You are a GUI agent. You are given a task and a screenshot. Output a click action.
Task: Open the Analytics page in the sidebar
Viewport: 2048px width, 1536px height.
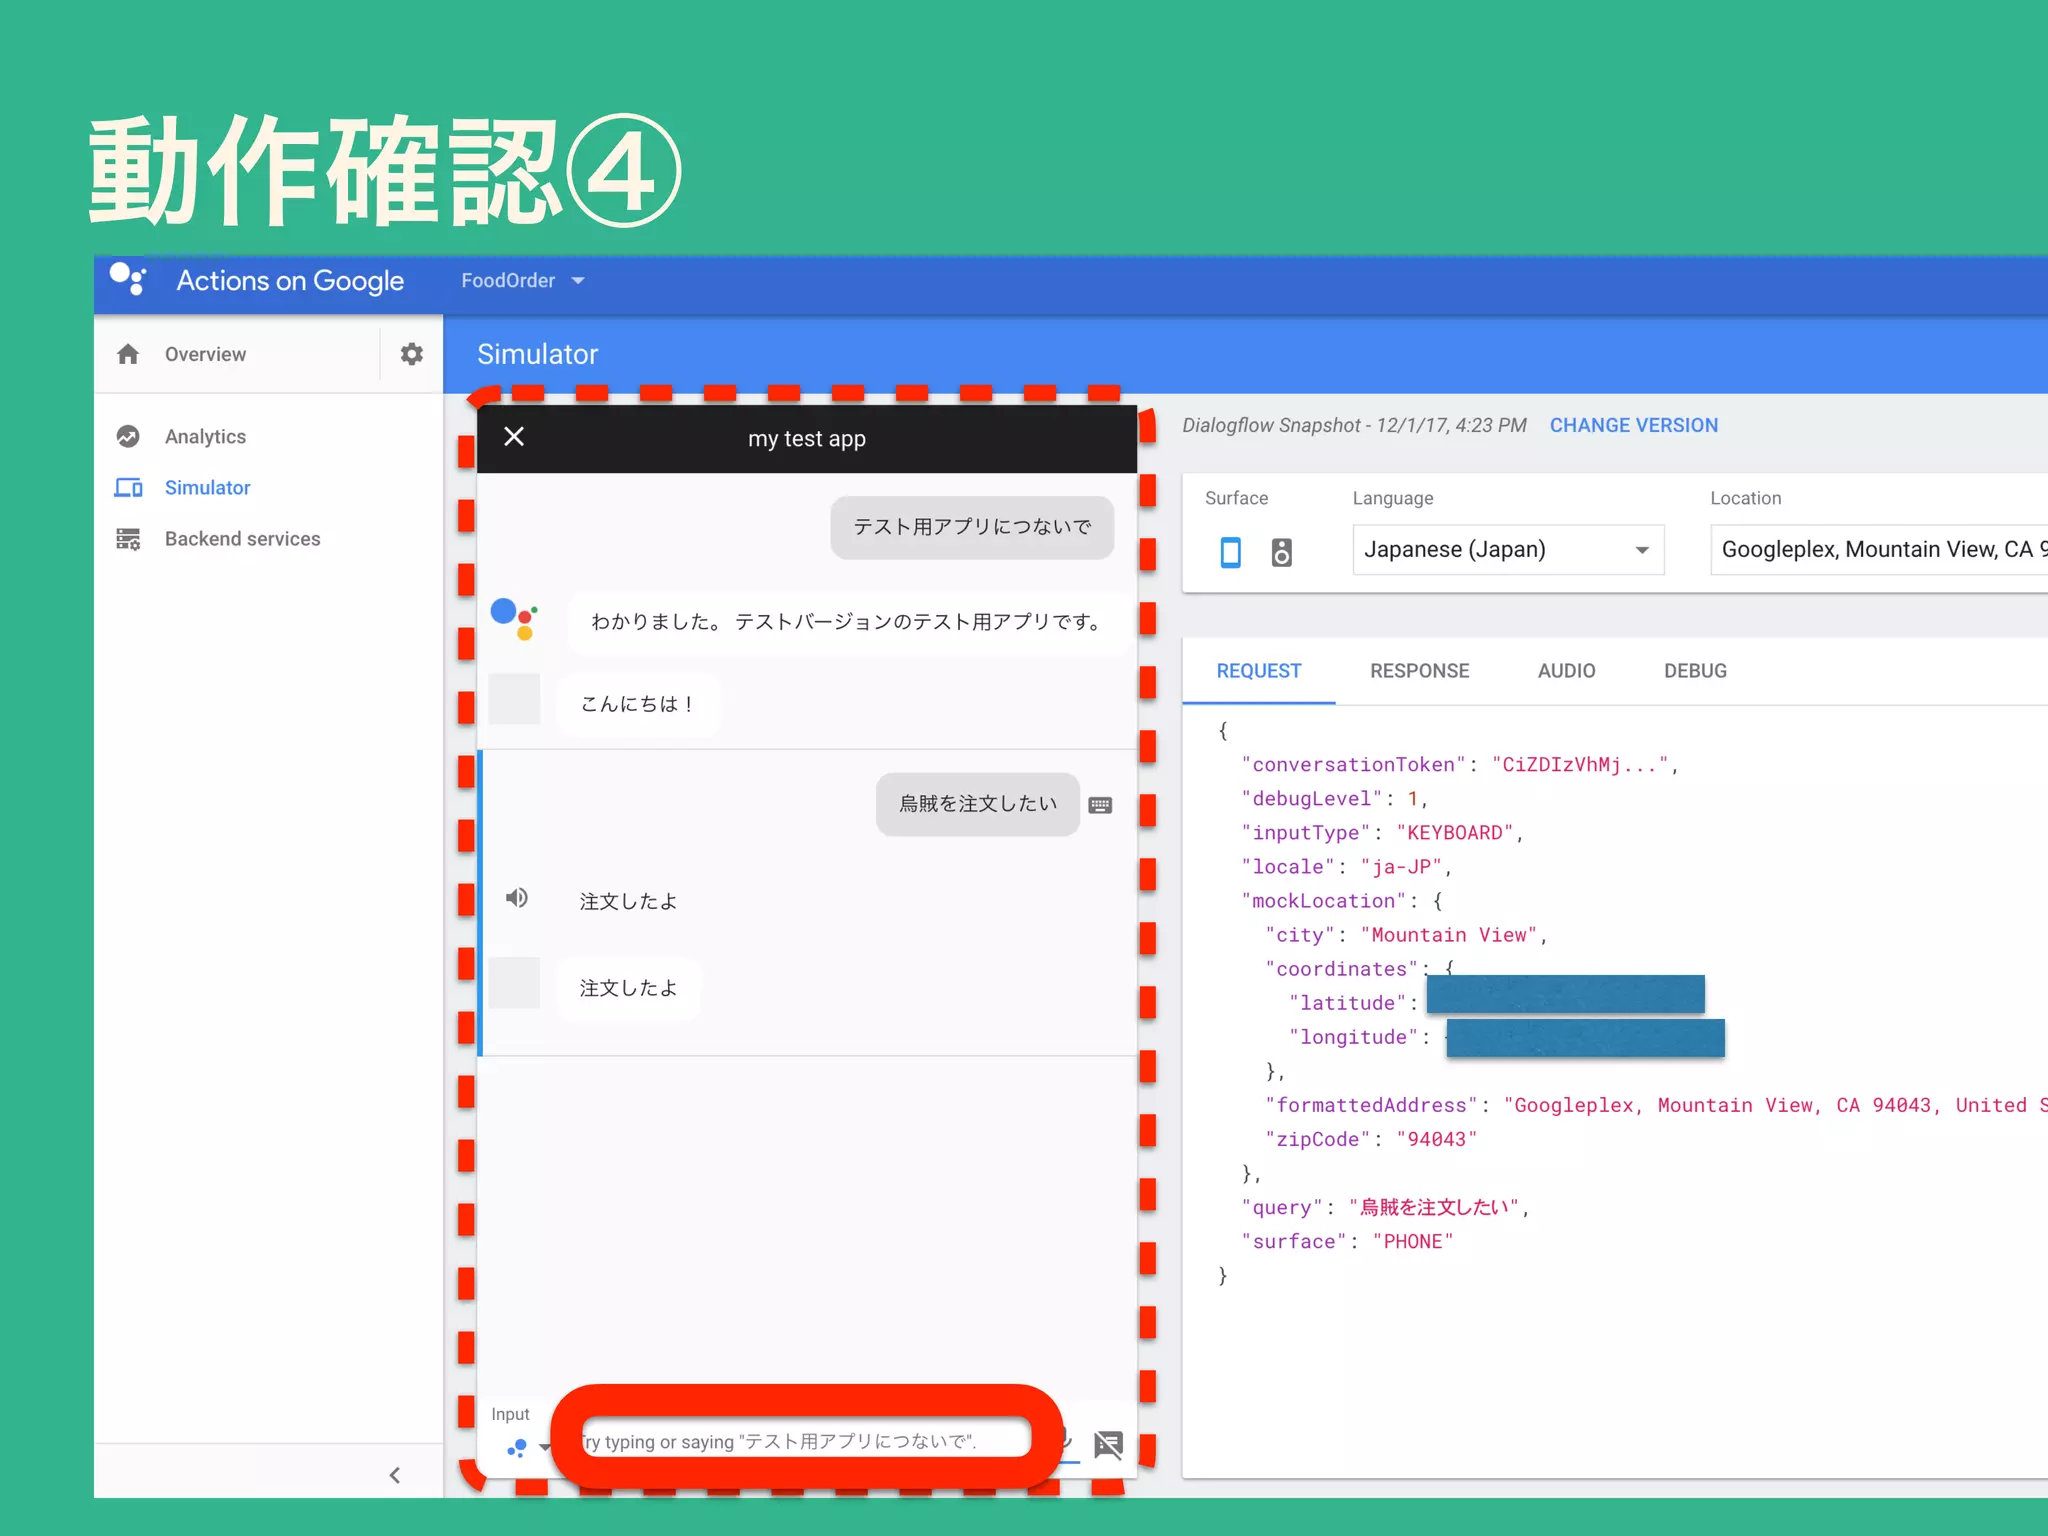205,437
